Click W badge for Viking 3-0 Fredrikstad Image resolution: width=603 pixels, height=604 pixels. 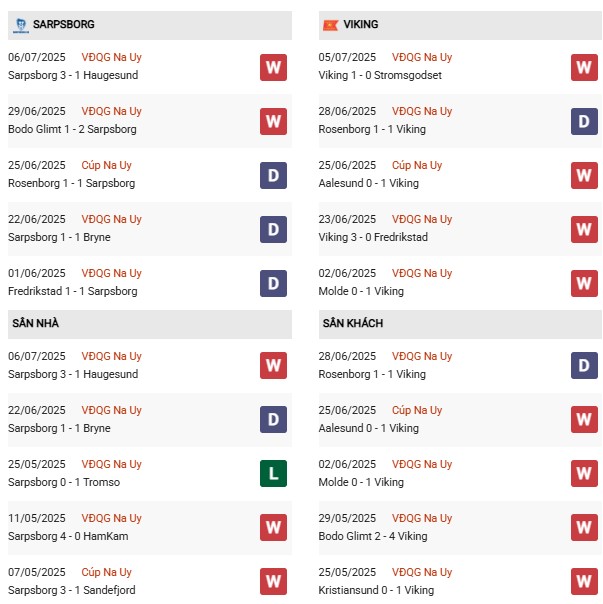click(x=584, y=229)
